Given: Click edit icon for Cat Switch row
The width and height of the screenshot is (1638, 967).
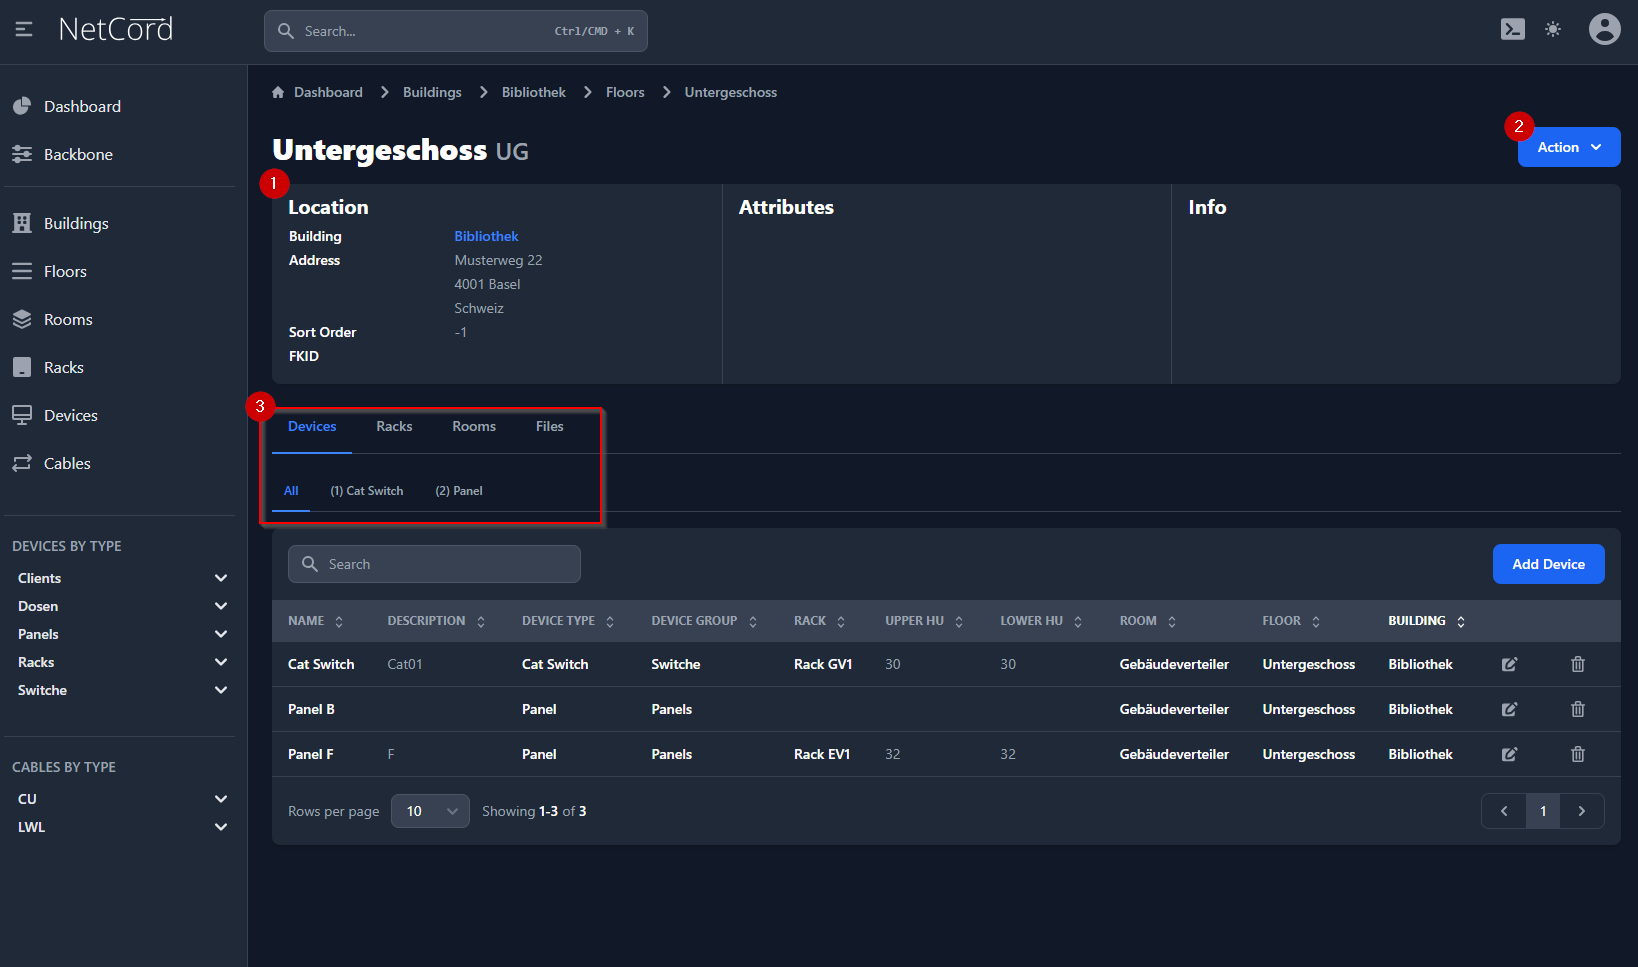Looking at the screenshot, I should point(1509,664).
